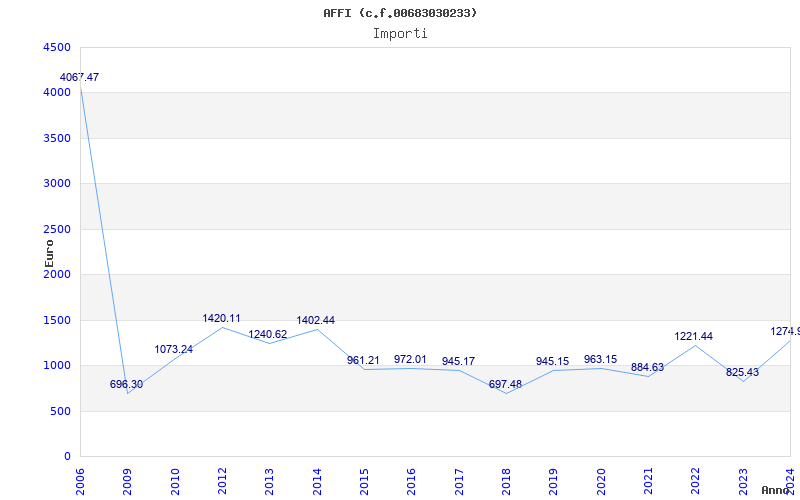The width and height of the screenshot is (800, 500).
Task: Click the 2019 year label
Action: (x=554, y=482)
